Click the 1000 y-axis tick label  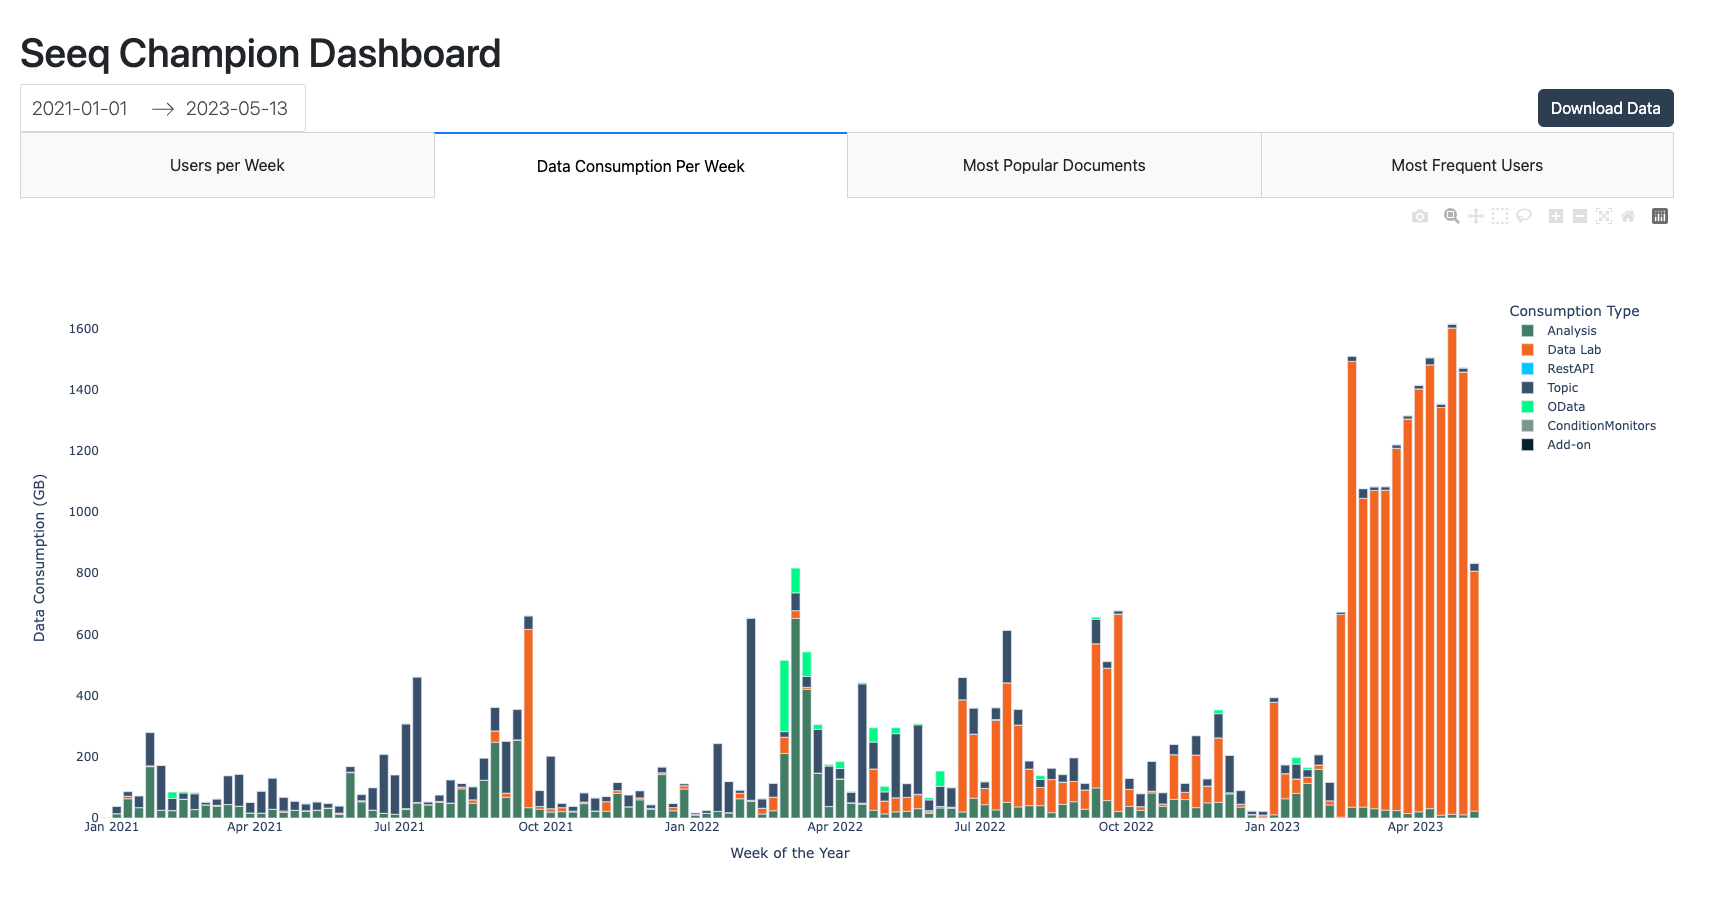84,512
